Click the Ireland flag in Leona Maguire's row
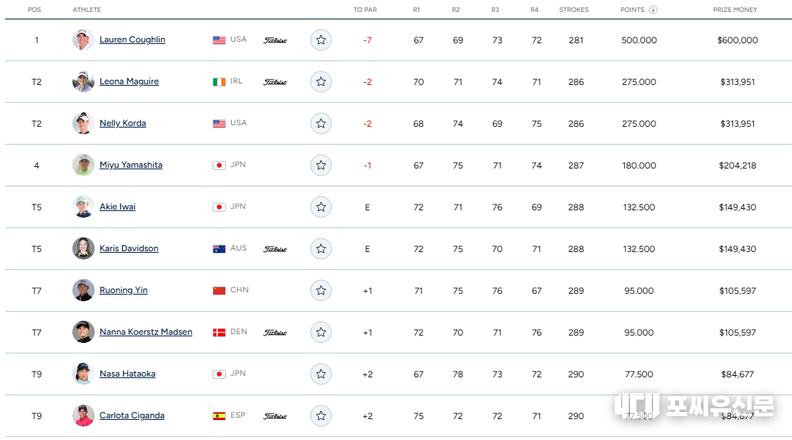This screenshot has width=792, height=440. point(219,82)
